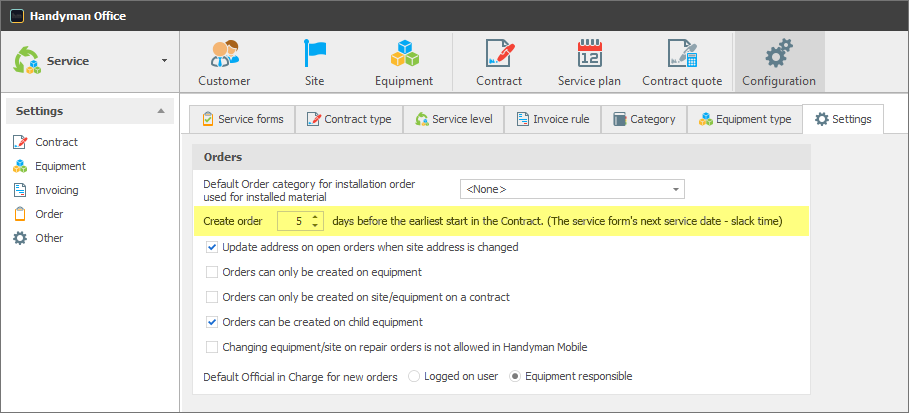The image size is (909, 413).
Task: Open the Equipment cubes icon
Action: click(404, 54)
